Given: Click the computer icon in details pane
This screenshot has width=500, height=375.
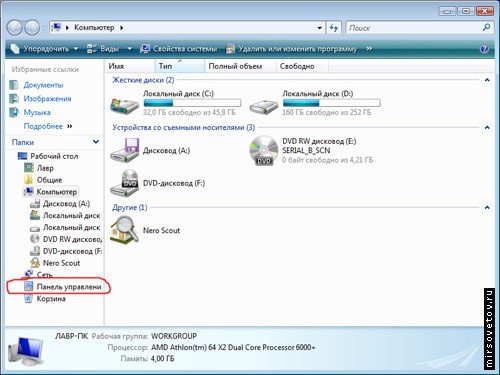Looking at the screenshot, I should pyautogui.click(x=26, y=351).
